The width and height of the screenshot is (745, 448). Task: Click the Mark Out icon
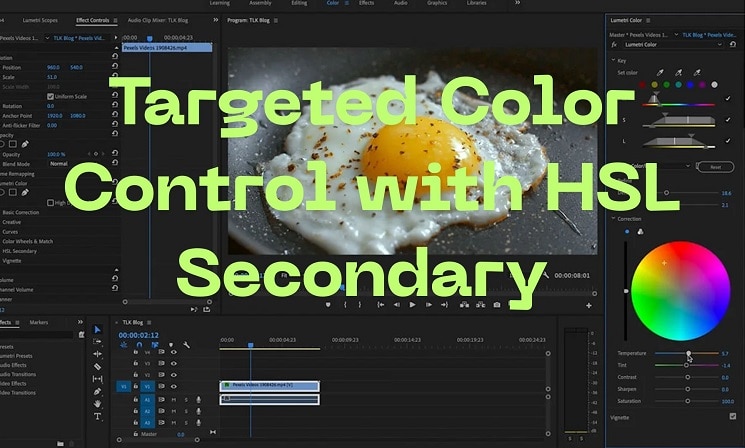pos(360,305)
